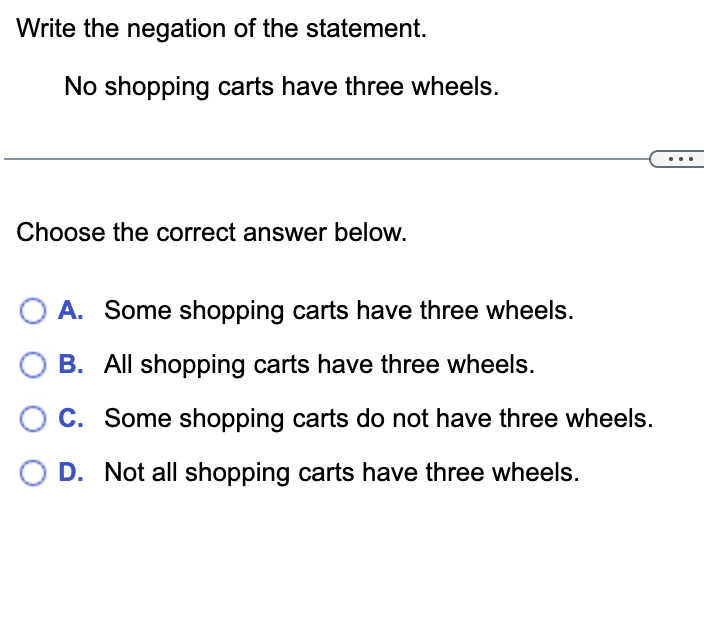Click the 'Write the negation of the statement' instruction
The width and height of the screenshot is (704, 638).
[221, 28]
